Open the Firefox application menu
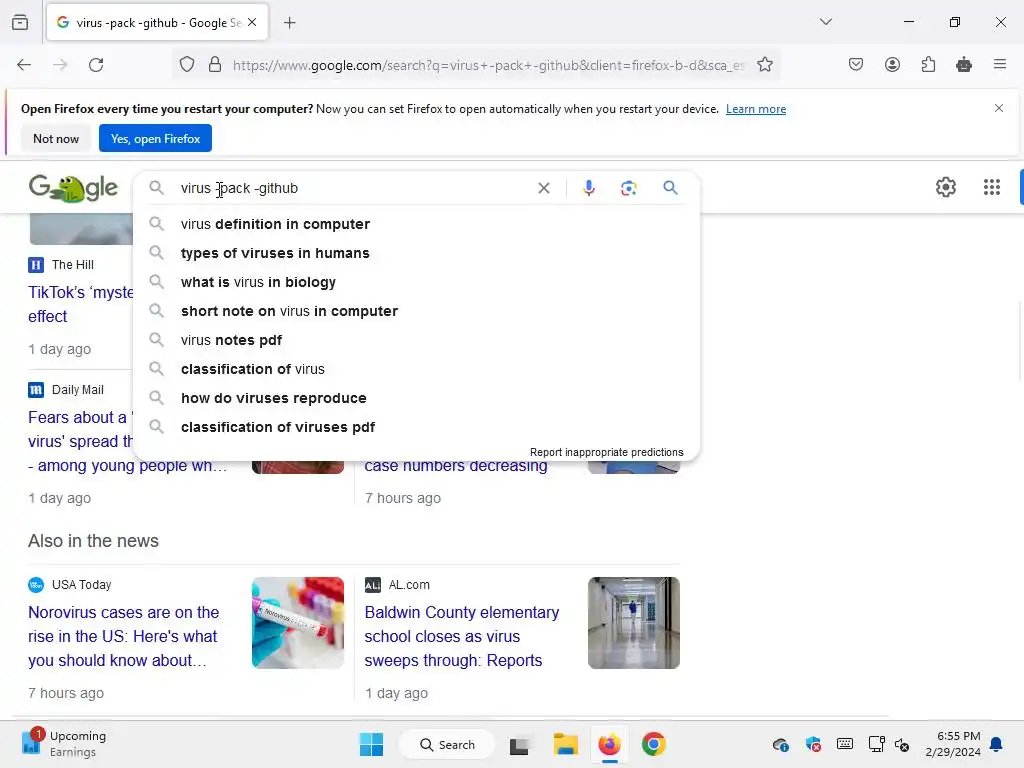 pyautogui.click(x=1000, y=64)
